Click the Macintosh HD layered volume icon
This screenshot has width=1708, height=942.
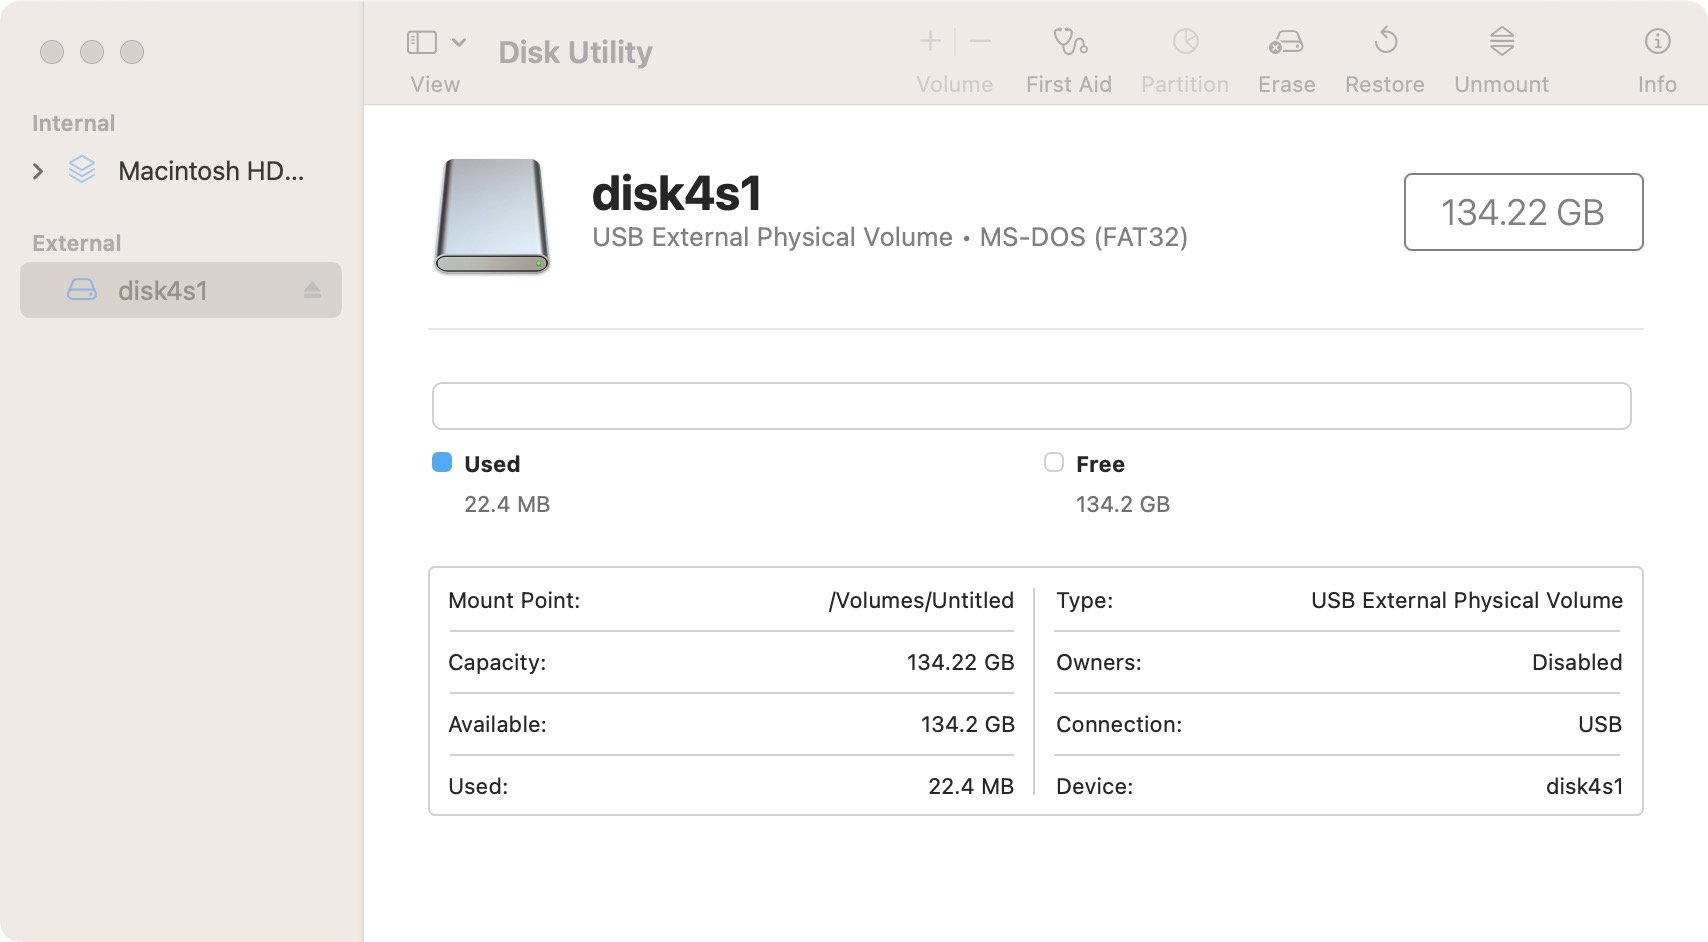[82, 170]
